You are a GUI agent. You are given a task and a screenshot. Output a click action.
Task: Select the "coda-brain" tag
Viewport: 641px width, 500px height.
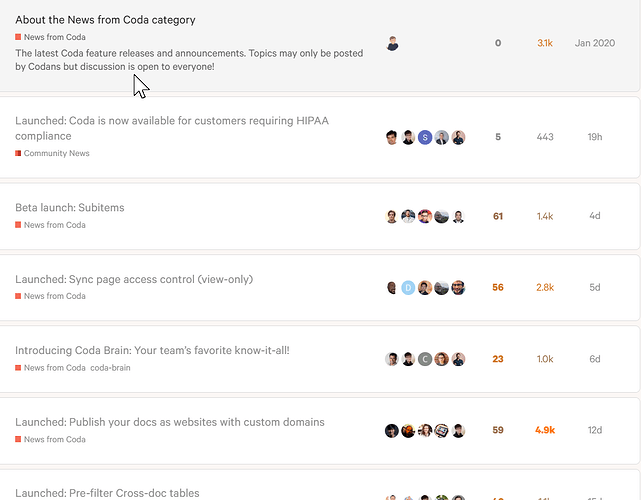click(110, 368)
